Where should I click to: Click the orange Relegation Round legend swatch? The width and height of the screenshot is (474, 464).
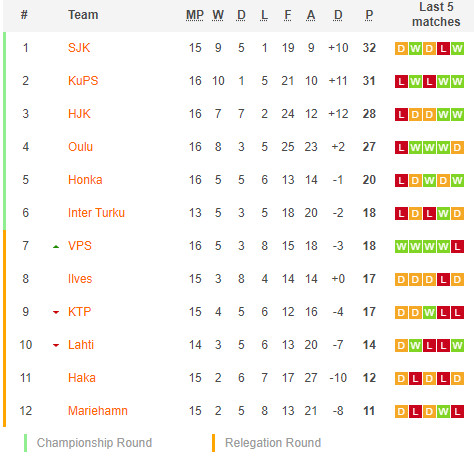[213, 443]
